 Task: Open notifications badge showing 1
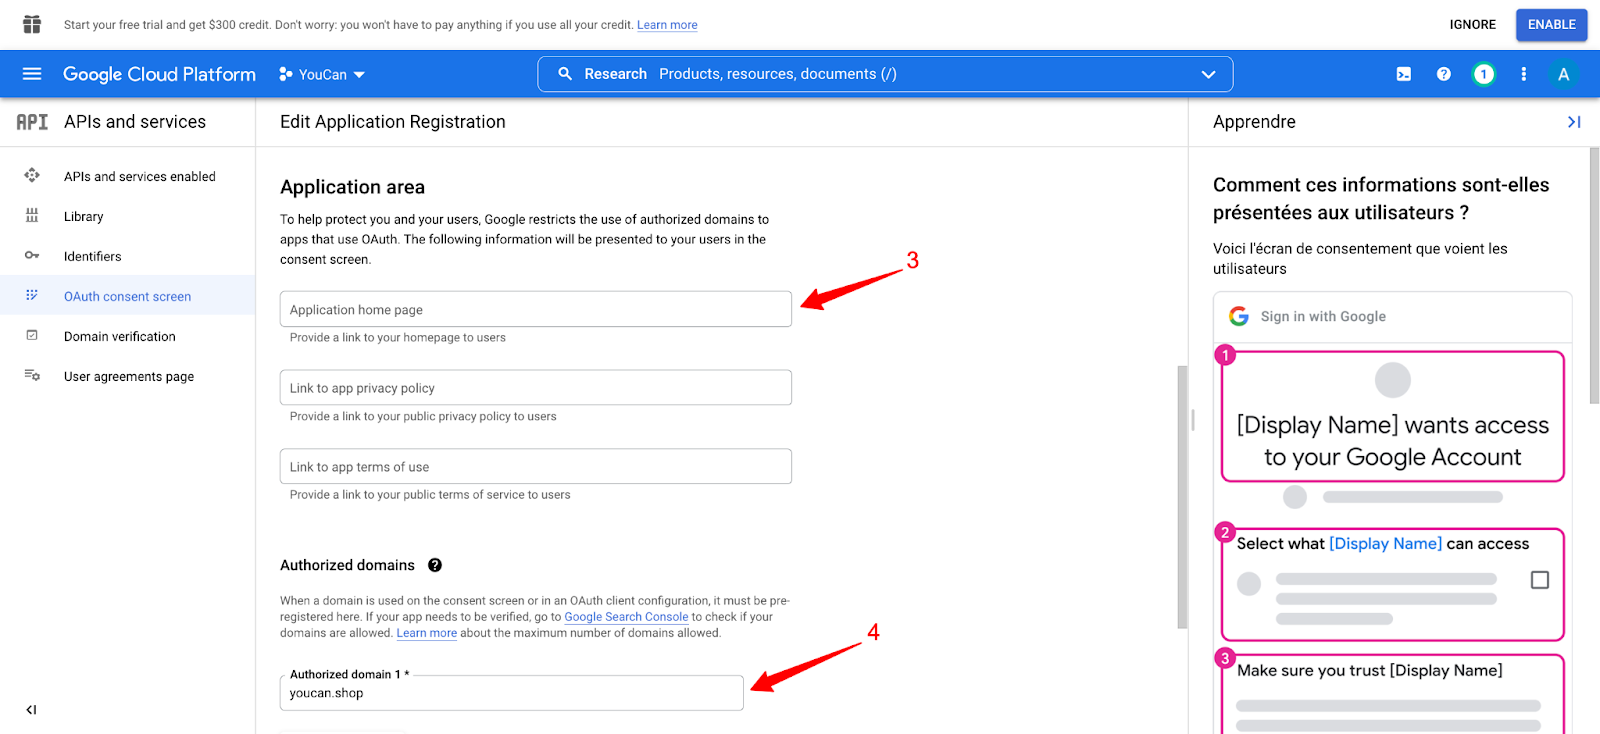[1484, 74]
